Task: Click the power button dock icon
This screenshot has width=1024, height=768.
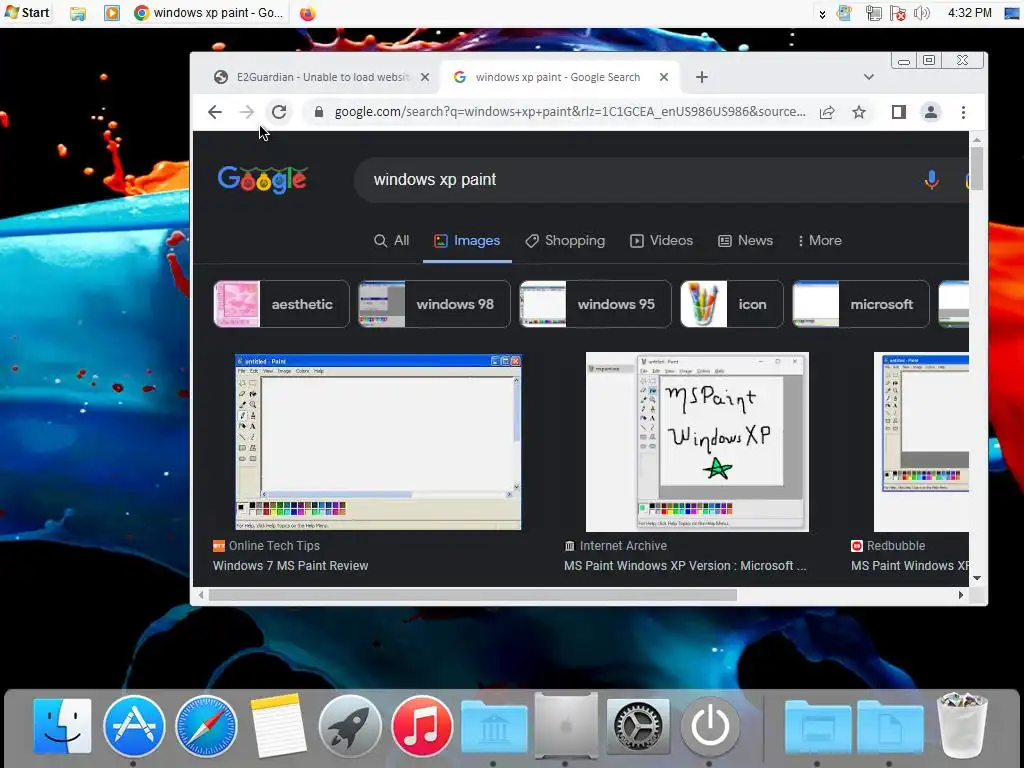Action: [710, 726]
